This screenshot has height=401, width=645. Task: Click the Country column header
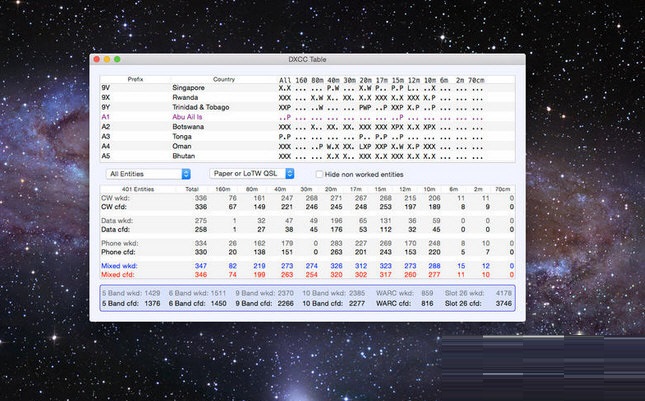click(224, 79)
